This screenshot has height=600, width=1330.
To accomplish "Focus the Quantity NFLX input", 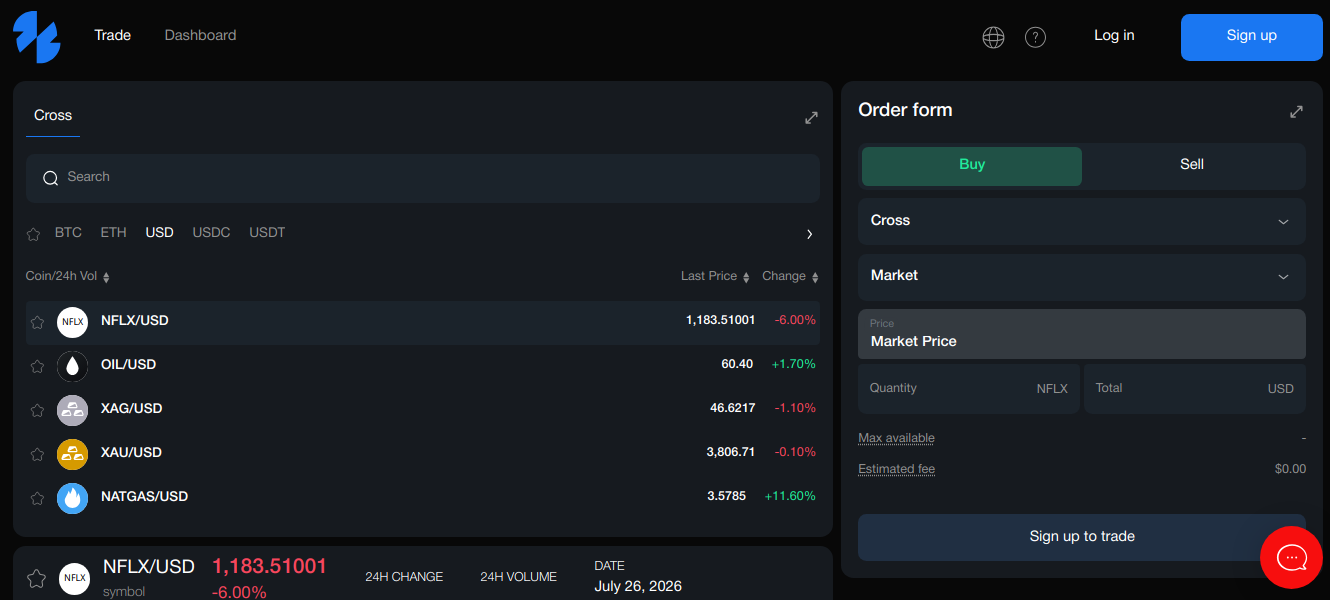I will pyautogui.click(x=969, y=389).
